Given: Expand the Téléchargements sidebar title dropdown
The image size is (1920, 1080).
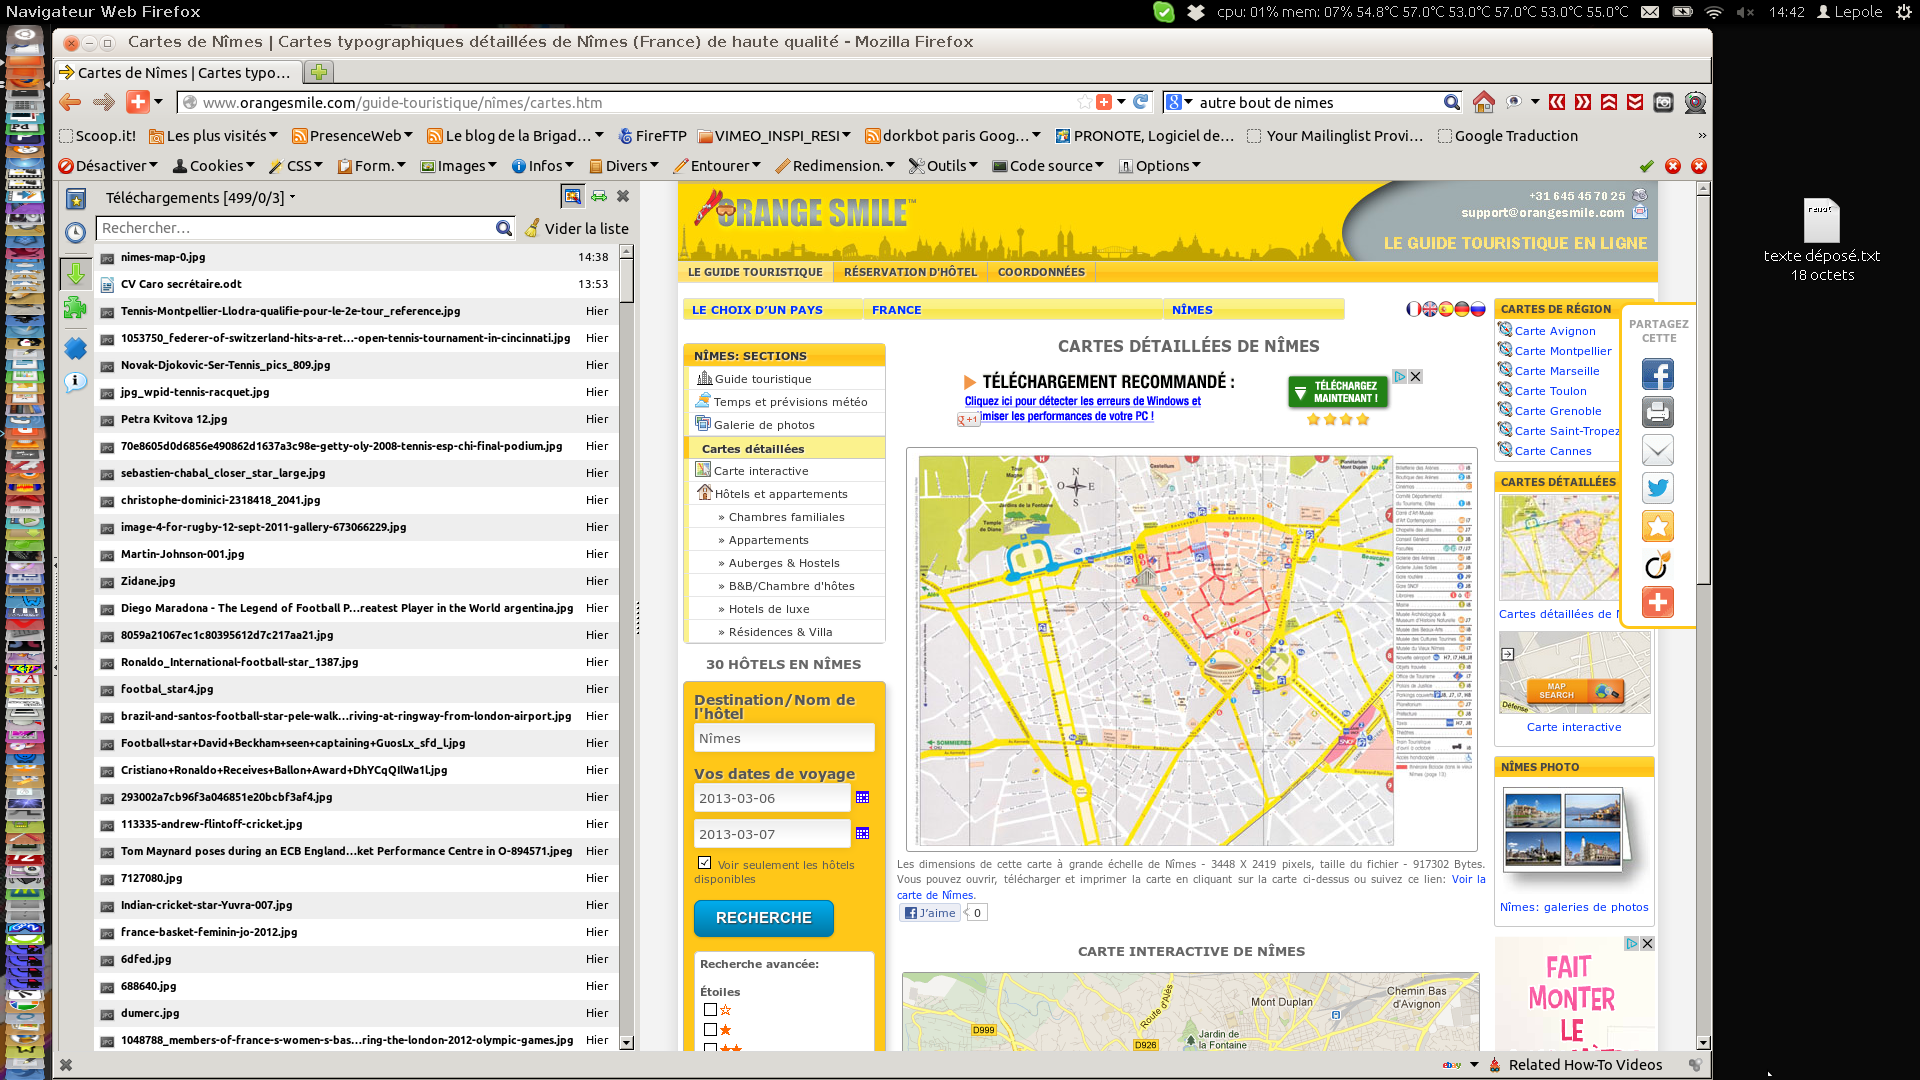Looking at the screenshot, I should click(200, 198).
